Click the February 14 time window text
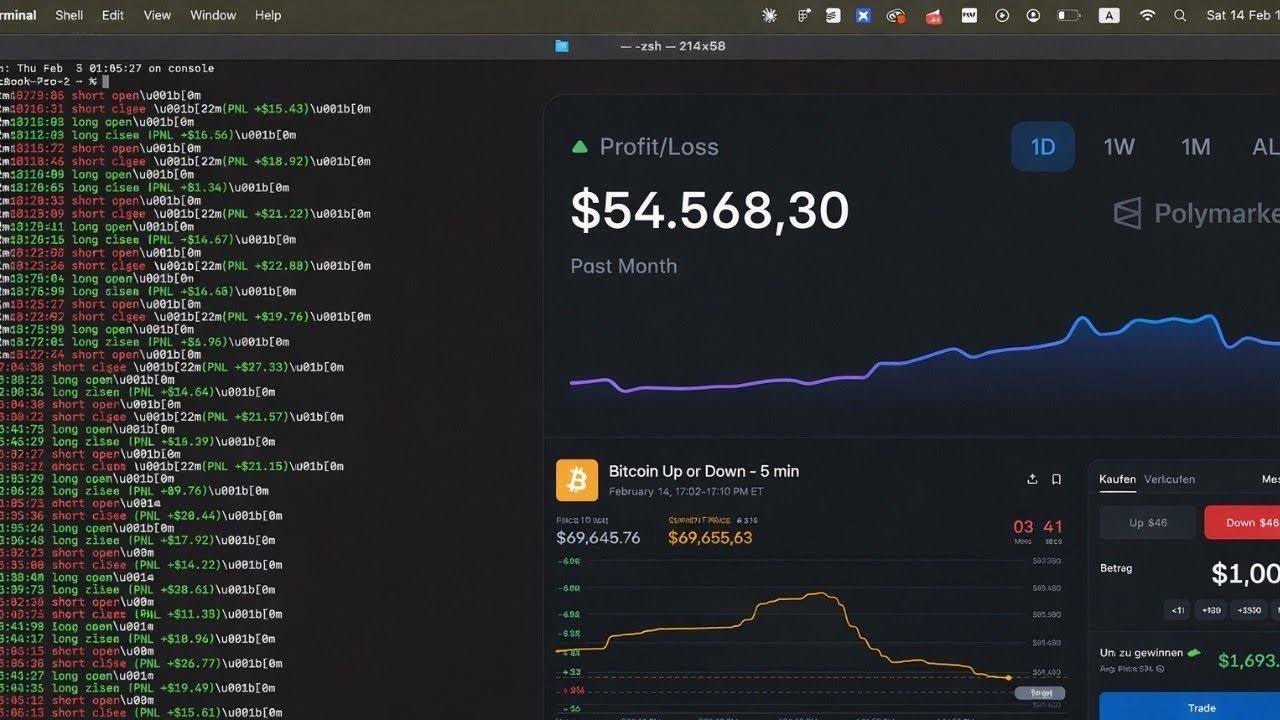The height and width of the screenshot is (720, 1280). (x=686, y=492)
